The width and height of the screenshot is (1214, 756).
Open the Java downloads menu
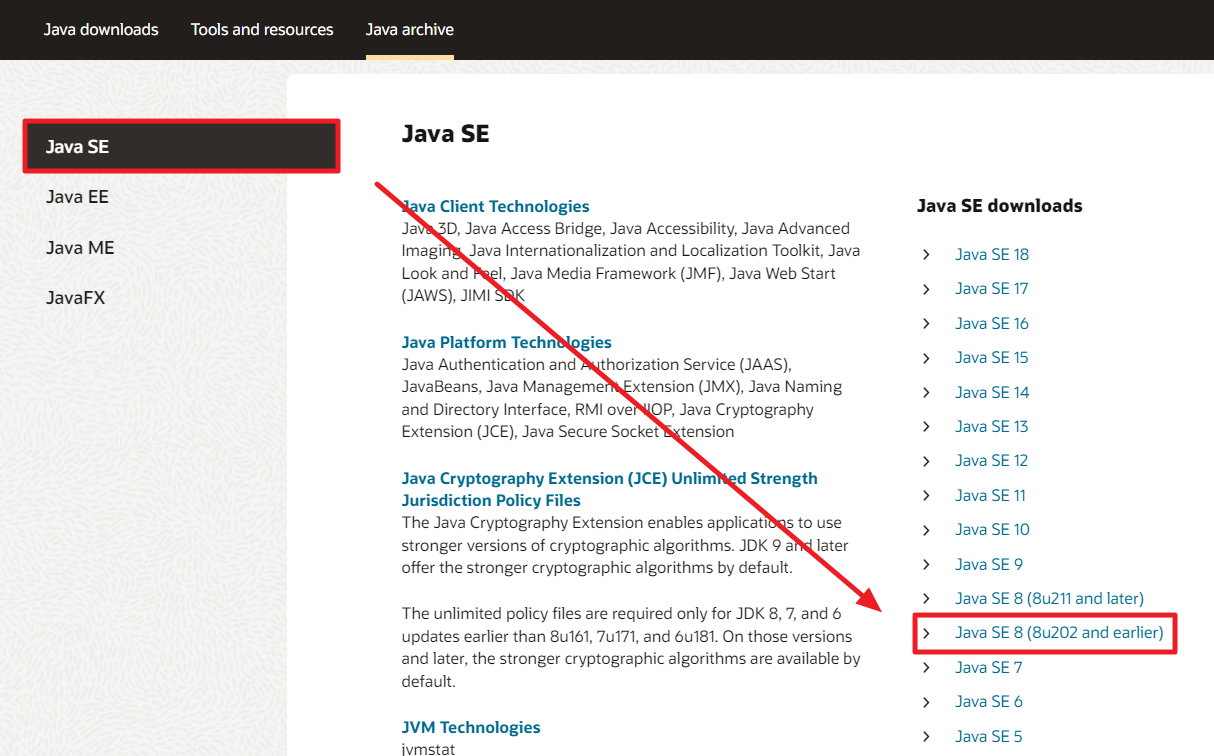tap(100, 29)
